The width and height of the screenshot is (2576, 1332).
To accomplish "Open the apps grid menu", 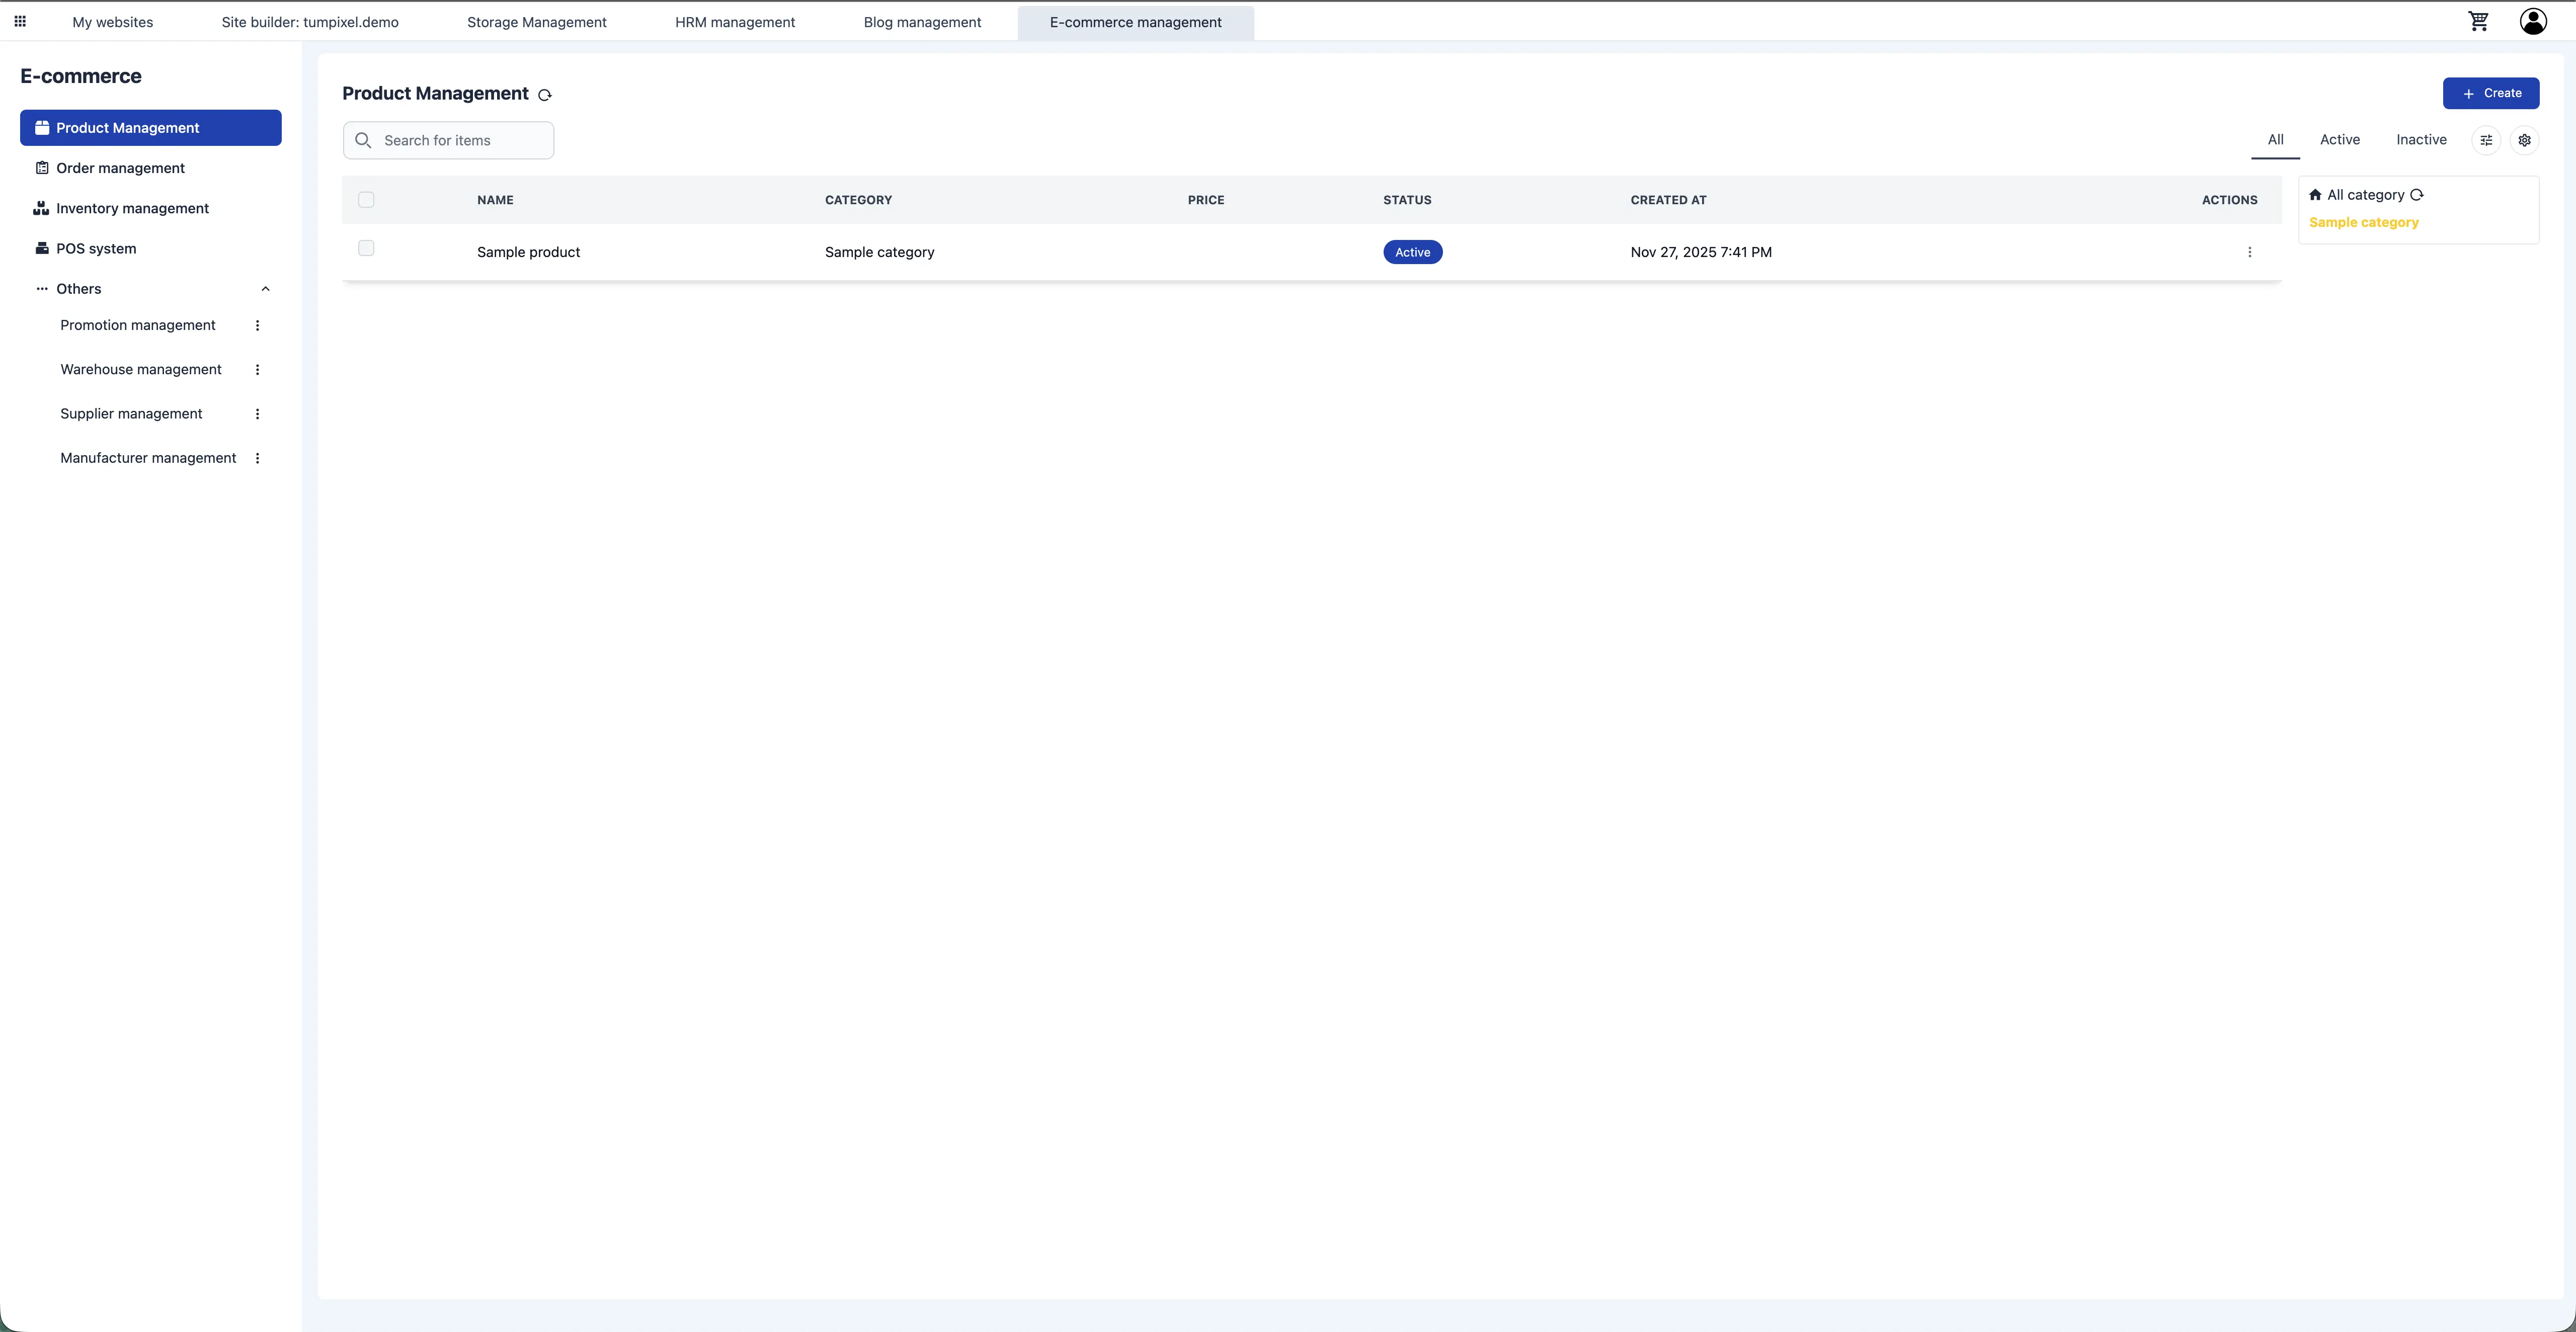I will tap(19, 21).
